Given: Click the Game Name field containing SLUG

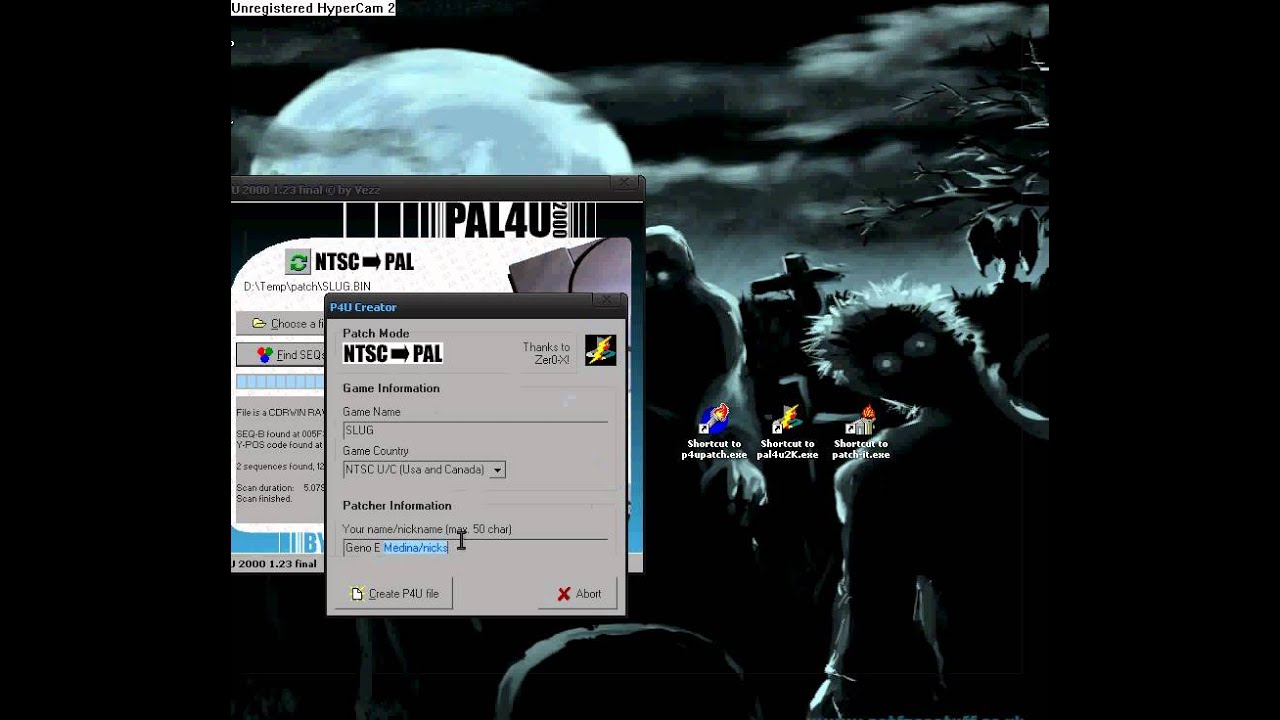Looking at the screenshot, I should click(475, 430).
